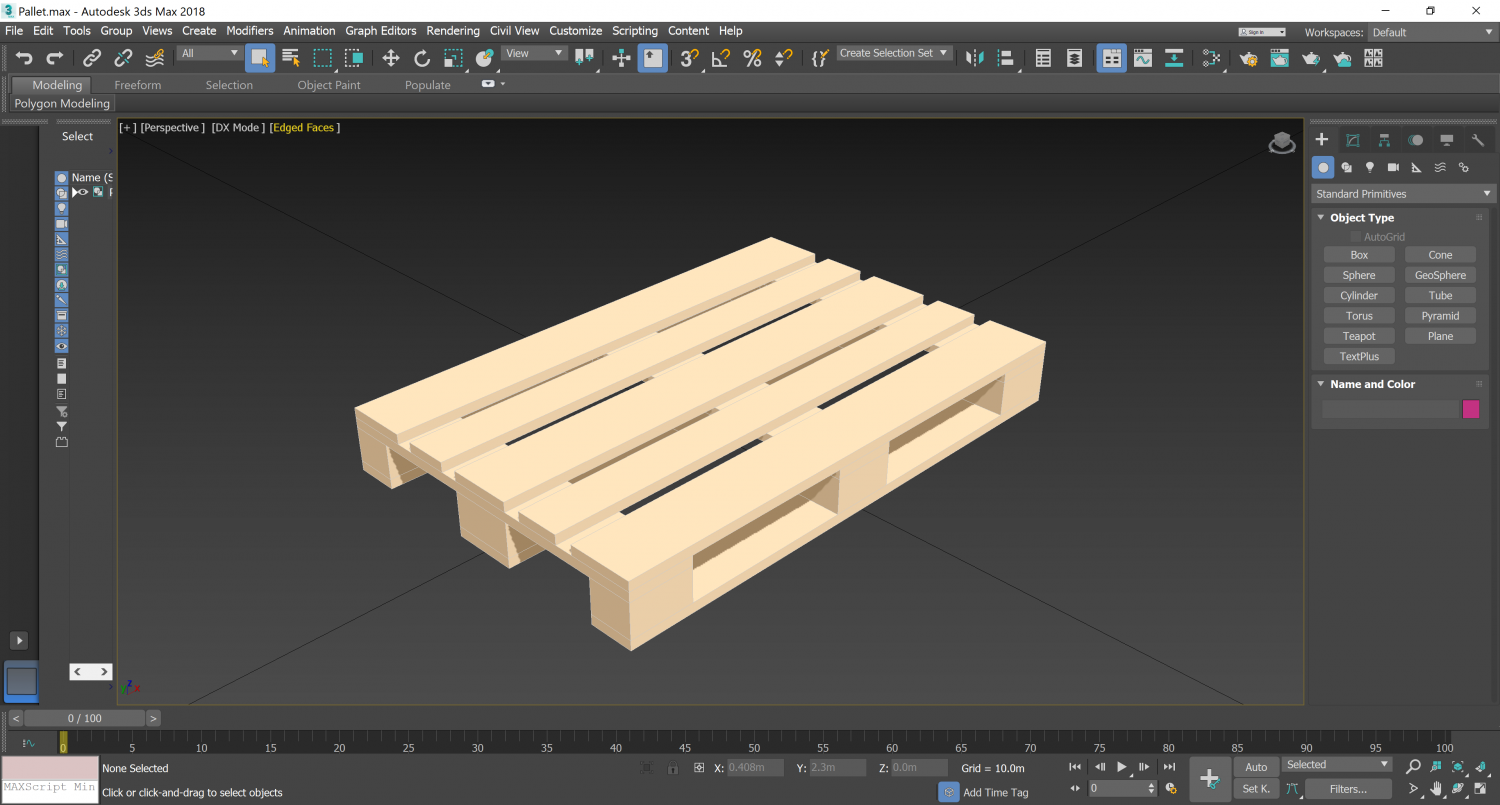
Task: Click the Zoom Extents Selected icon
Action: pos(1457,768)
